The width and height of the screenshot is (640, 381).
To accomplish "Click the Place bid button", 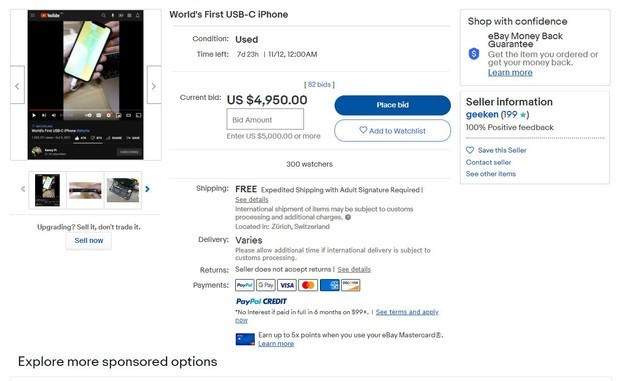I will click(392, 105).
